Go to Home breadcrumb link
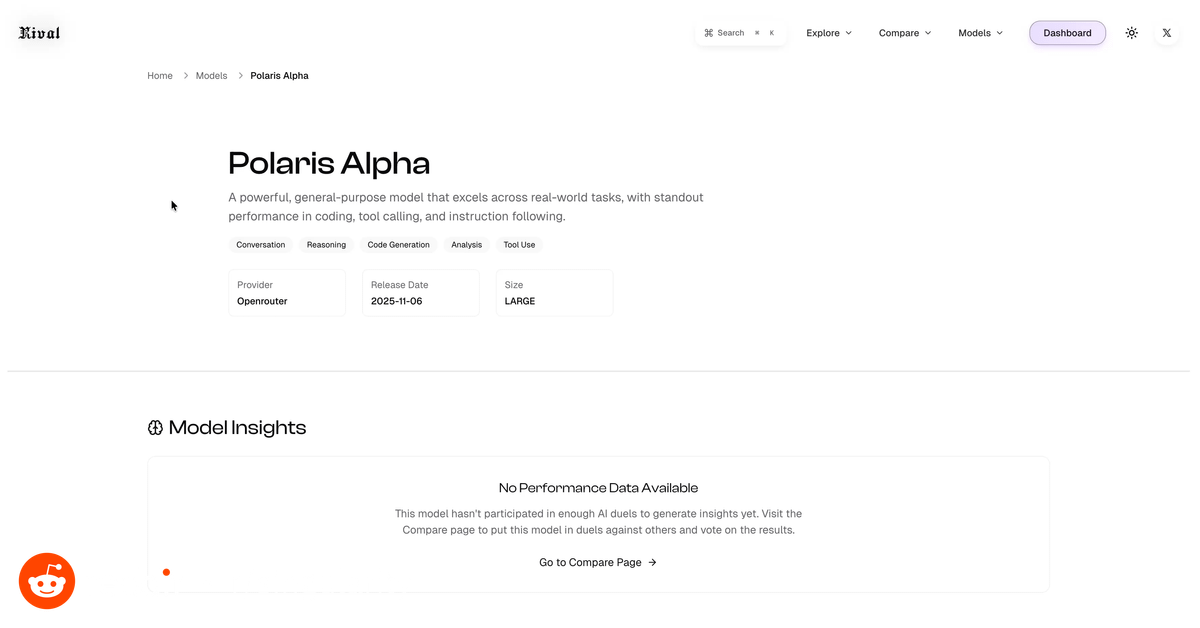The width and height of the screenshot is (1200, 628). point(160,76)
